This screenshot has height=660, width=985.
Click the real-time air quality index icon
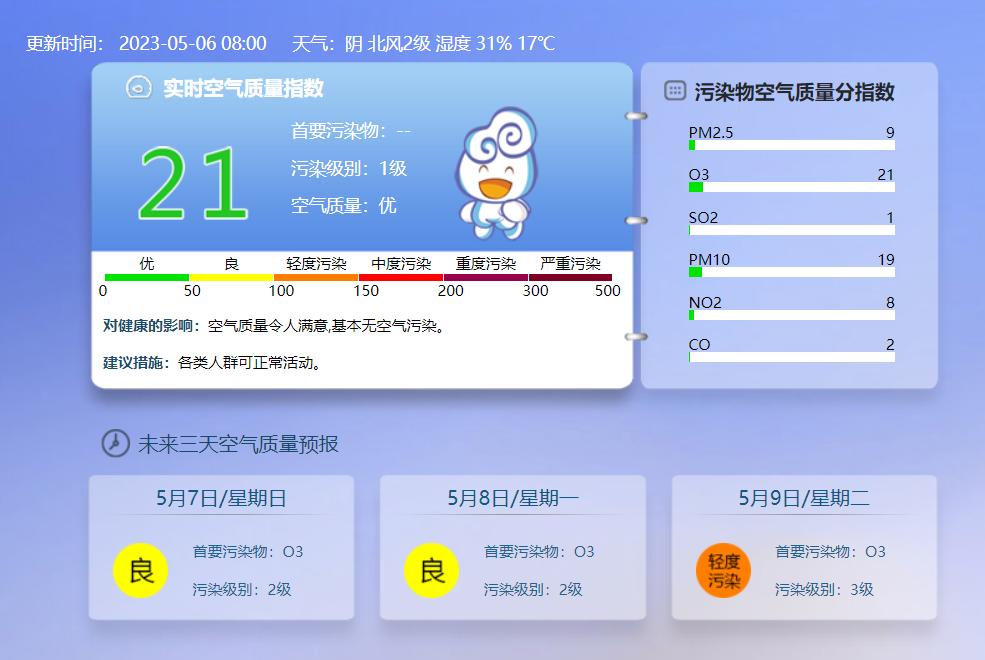[x=138, y=88]
